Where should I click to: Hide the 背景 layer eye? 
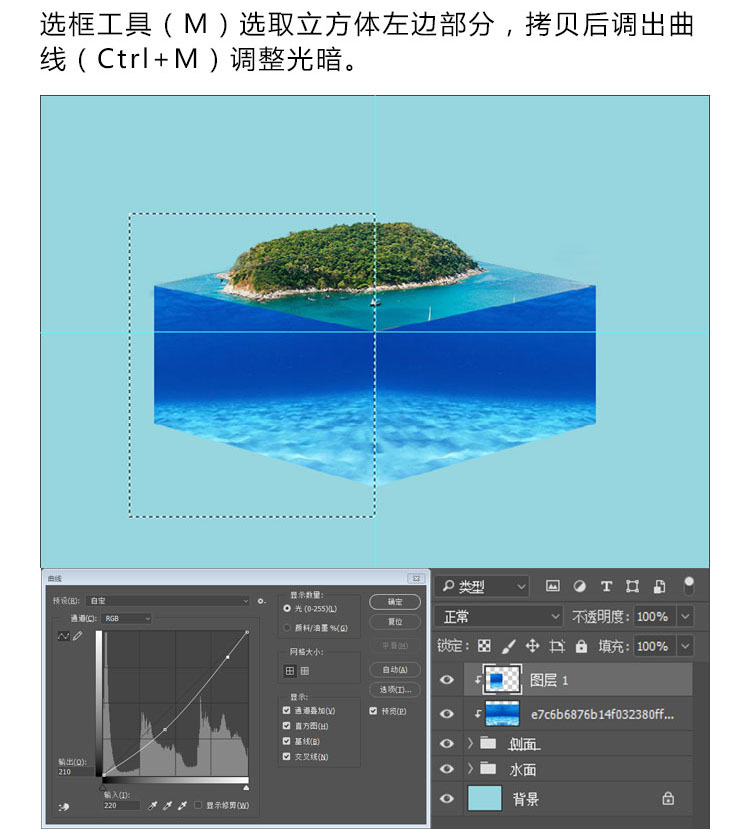pyautogui.click(x=447, y=798)
